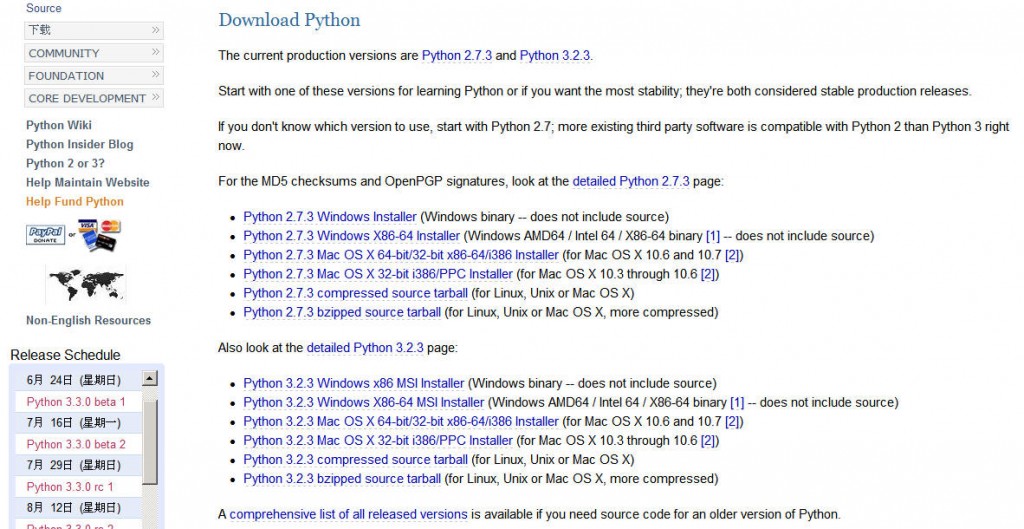The height and width of the screenshot is (529, 1024).
Task: Download Python 3.2.3 Windows X86-64 MSI Installer
Action: [364, 402]
